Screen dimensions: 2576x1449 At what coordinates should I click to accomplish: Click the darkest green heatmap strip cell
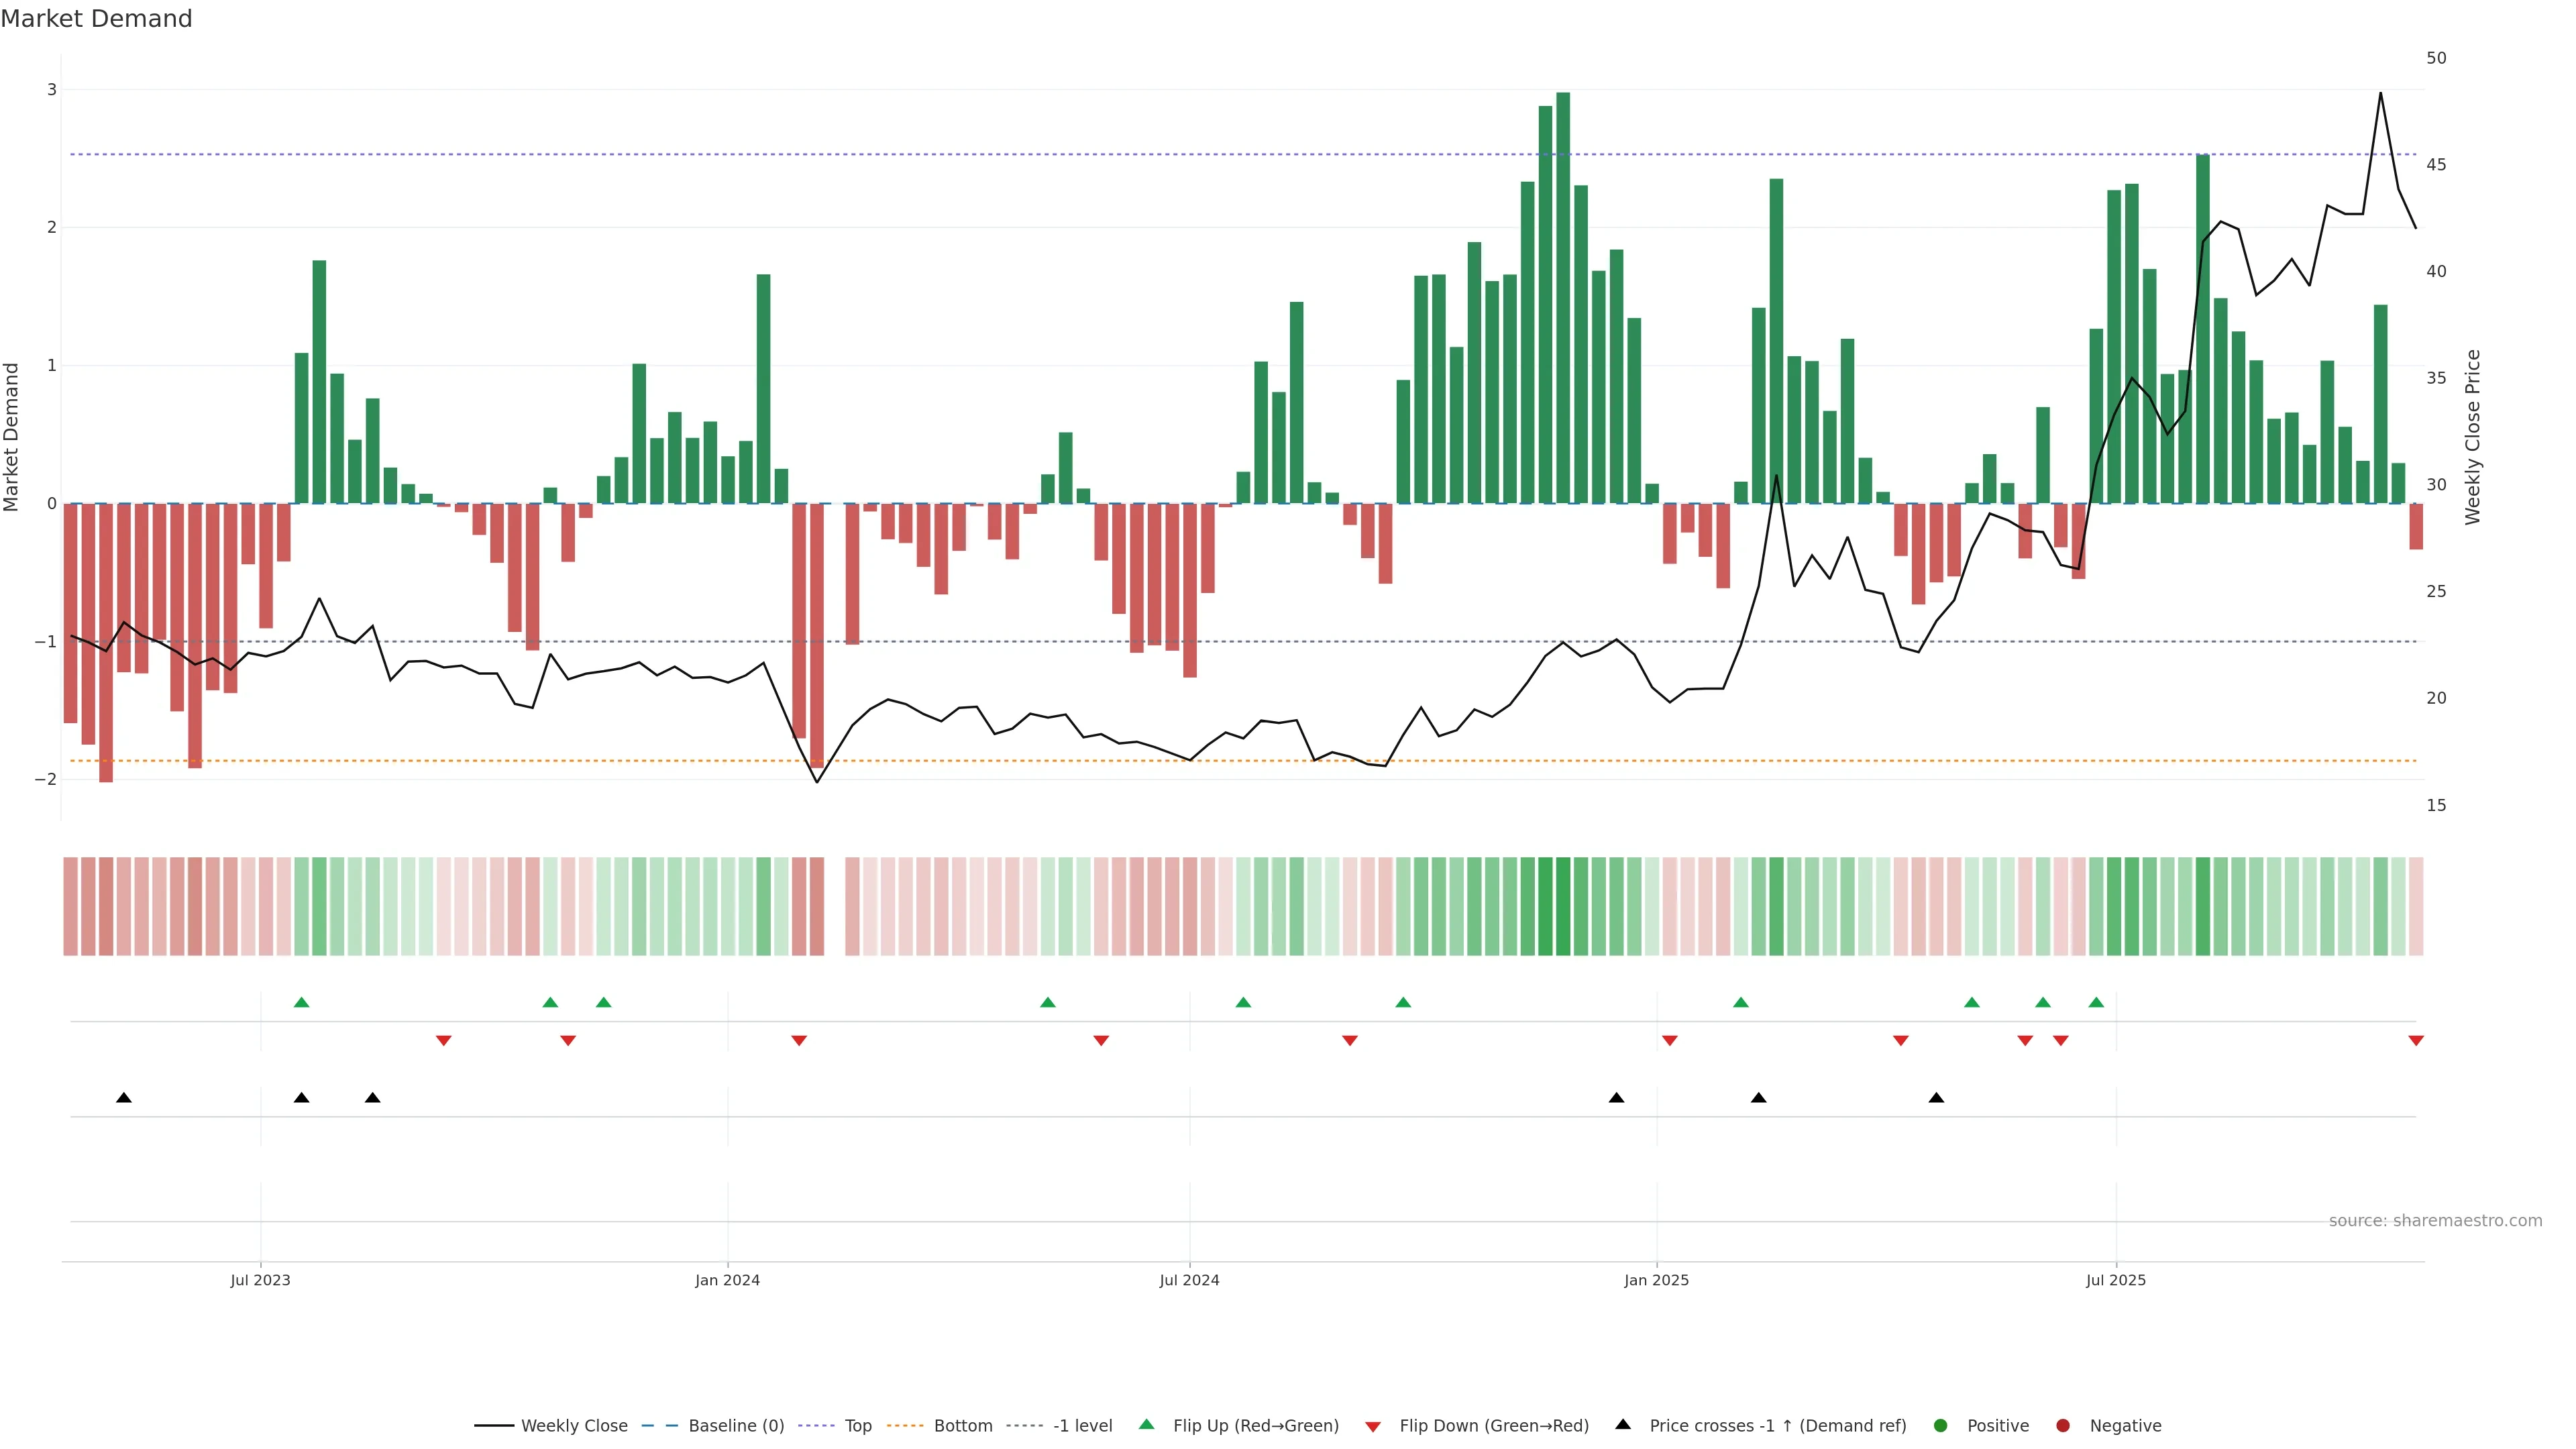coord(1563,906)
